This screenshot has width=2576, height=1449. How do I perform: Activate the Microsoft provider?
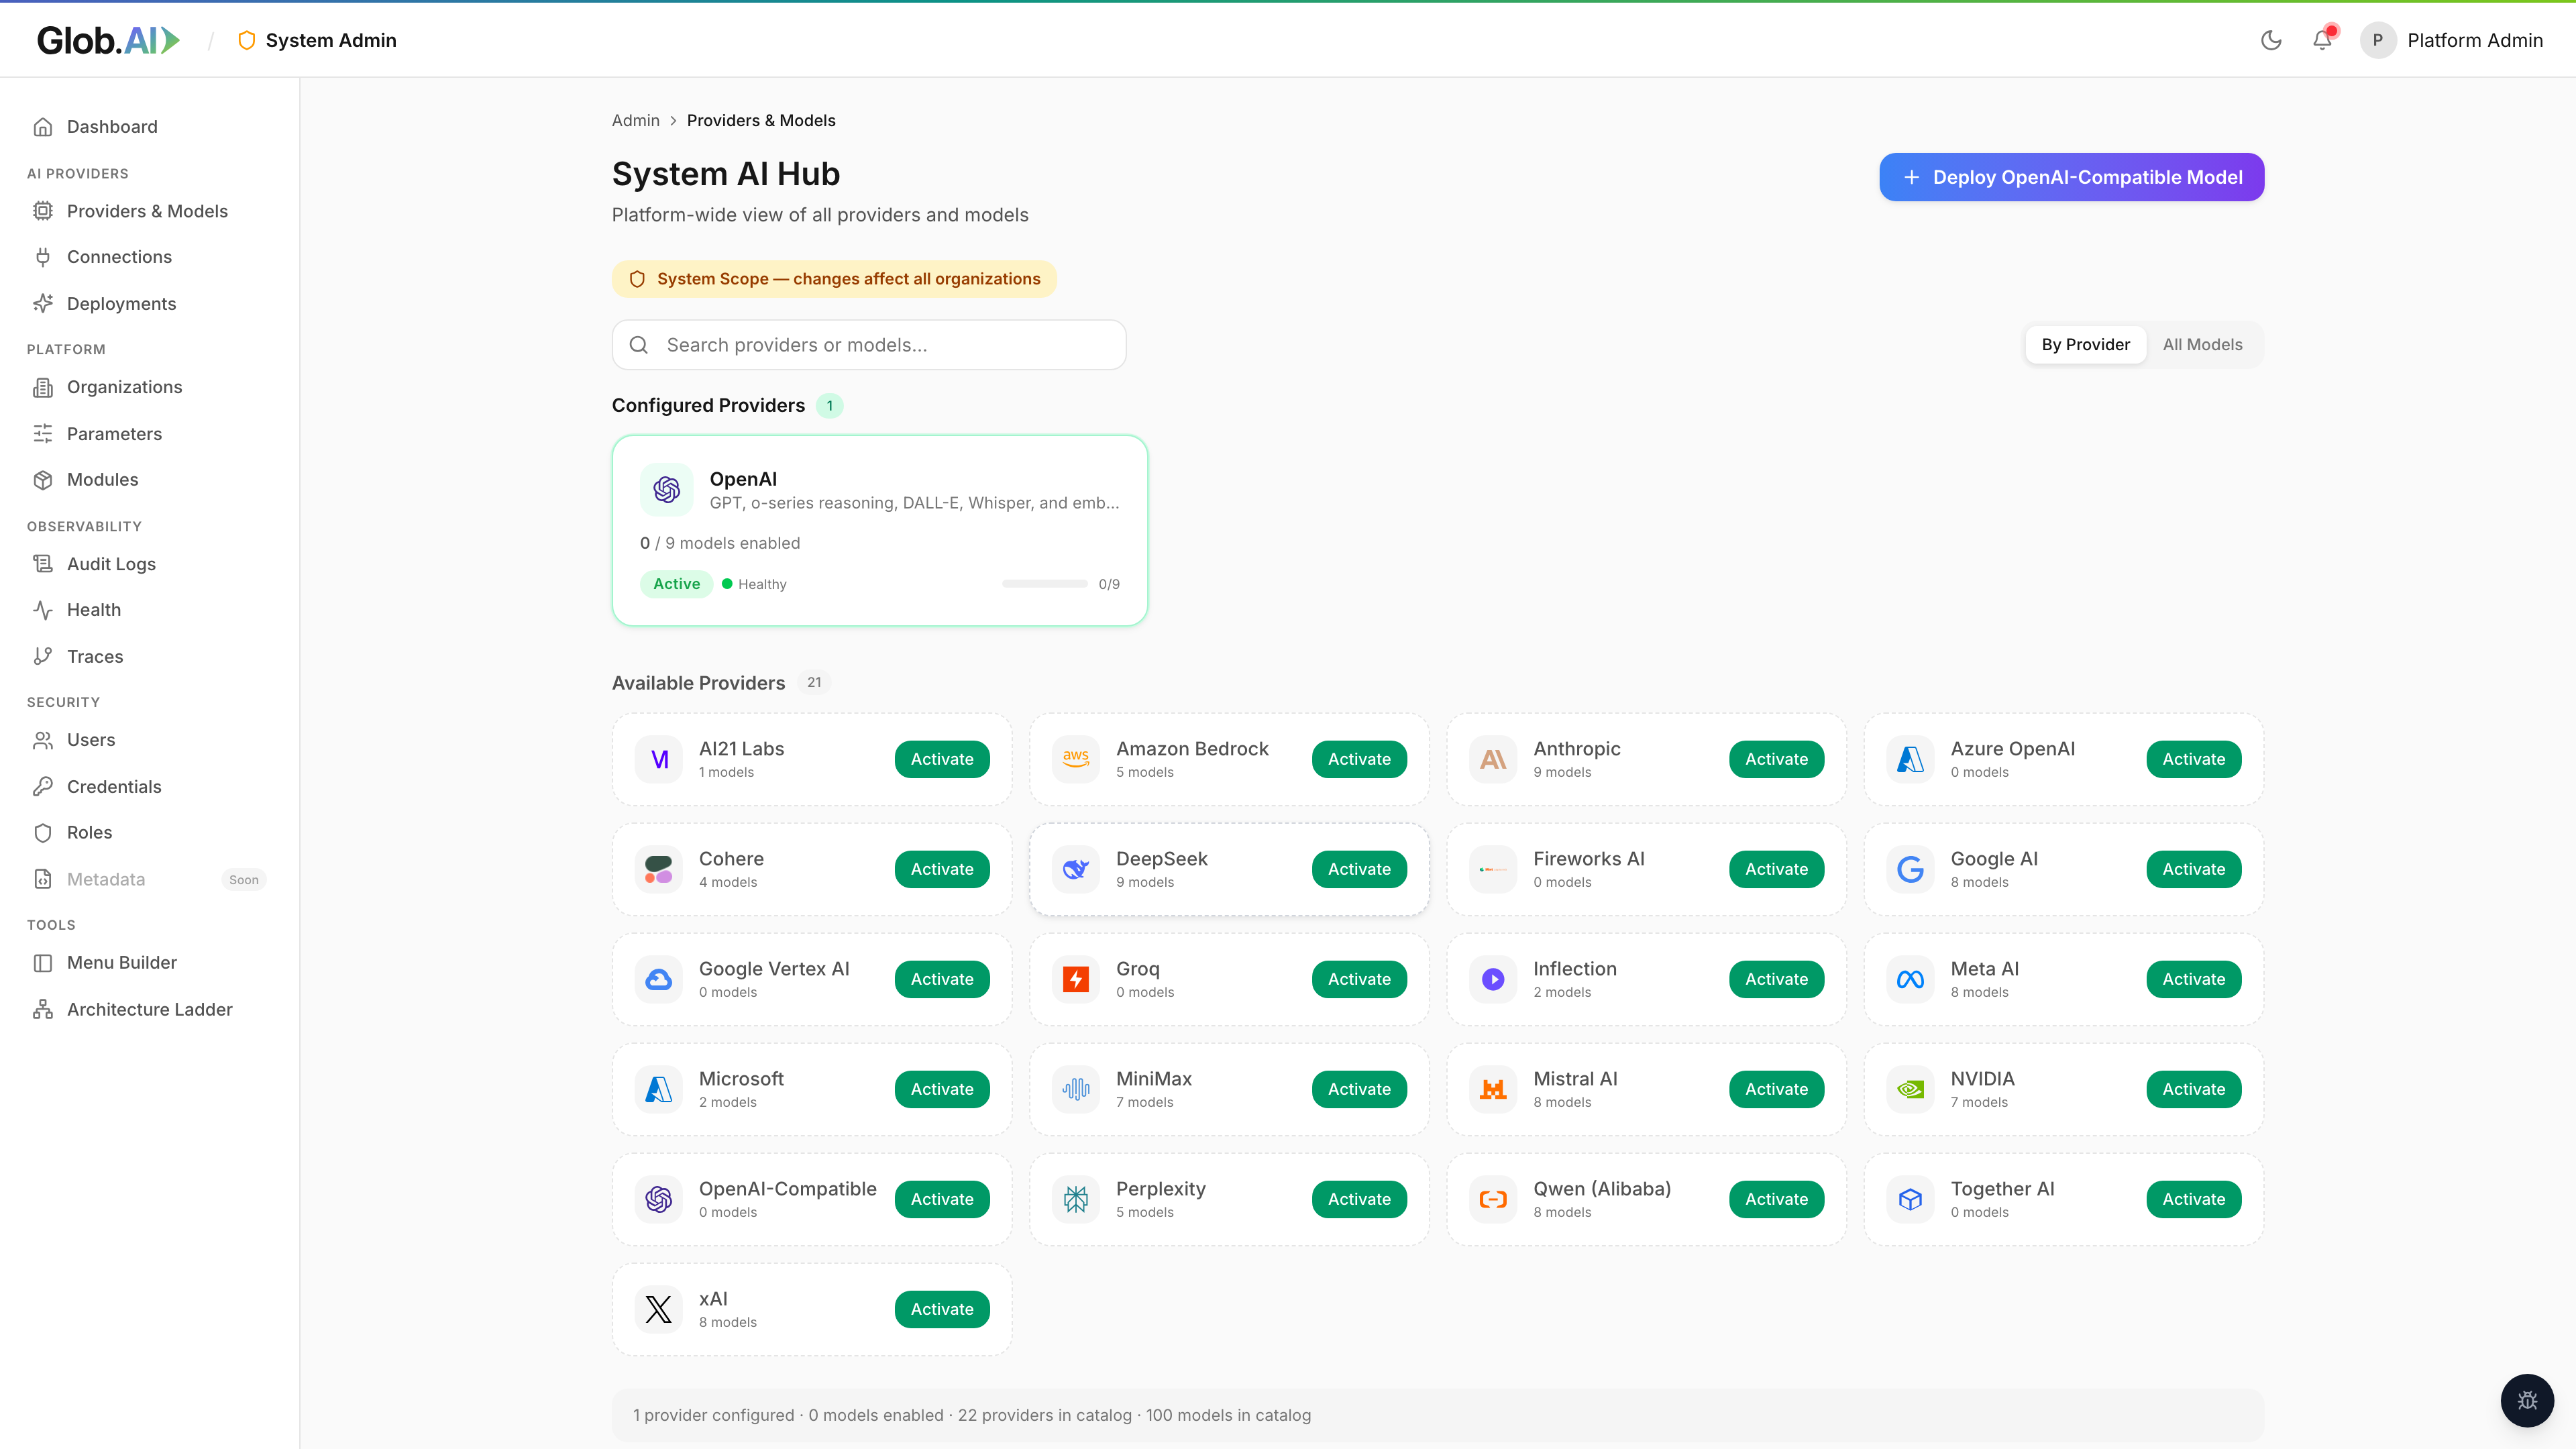pos(942,1089)
